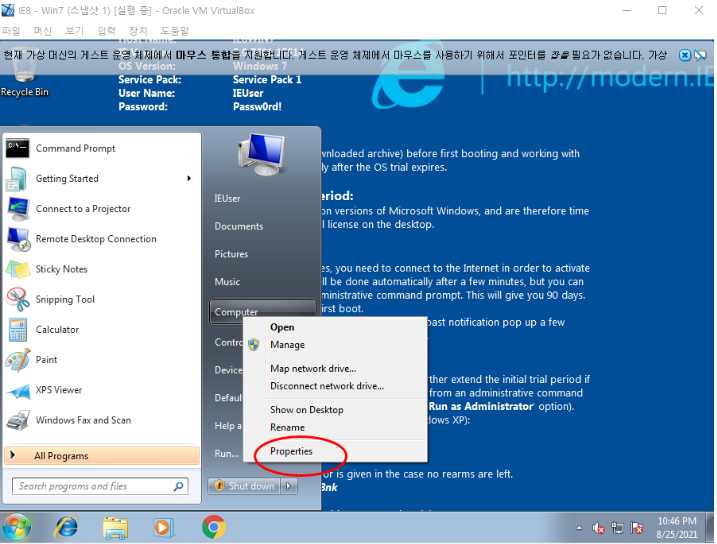Open VirtualBox 보기 menu
The height and width of the screenshot is (544, 717).
tap(74, 31)
